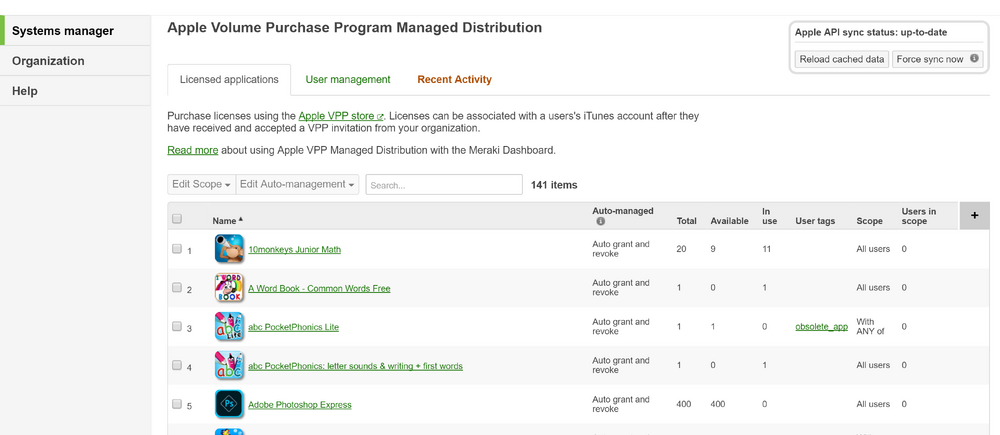This screenshot has height=435, width=1000.
Task: Tick the Adobe Photoshop Express row checkbox
Action: coord(177,404)
